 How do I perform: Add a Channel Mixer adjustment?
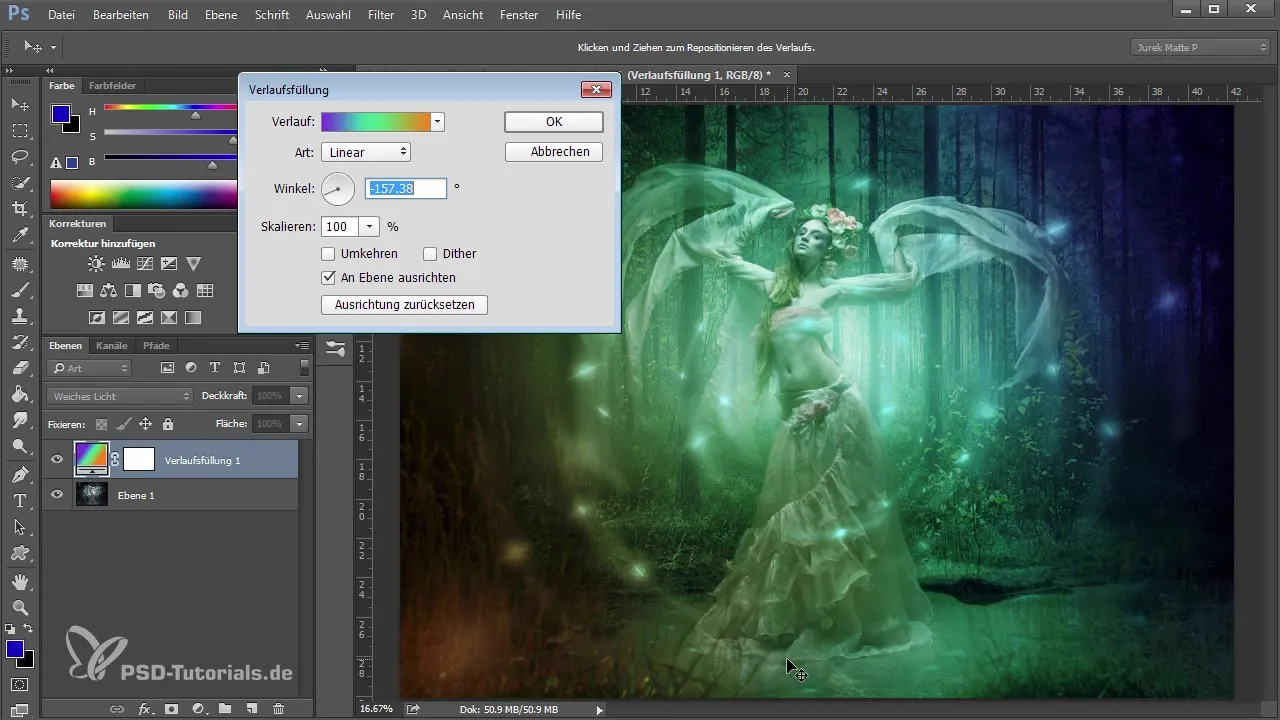click(181, 291)
